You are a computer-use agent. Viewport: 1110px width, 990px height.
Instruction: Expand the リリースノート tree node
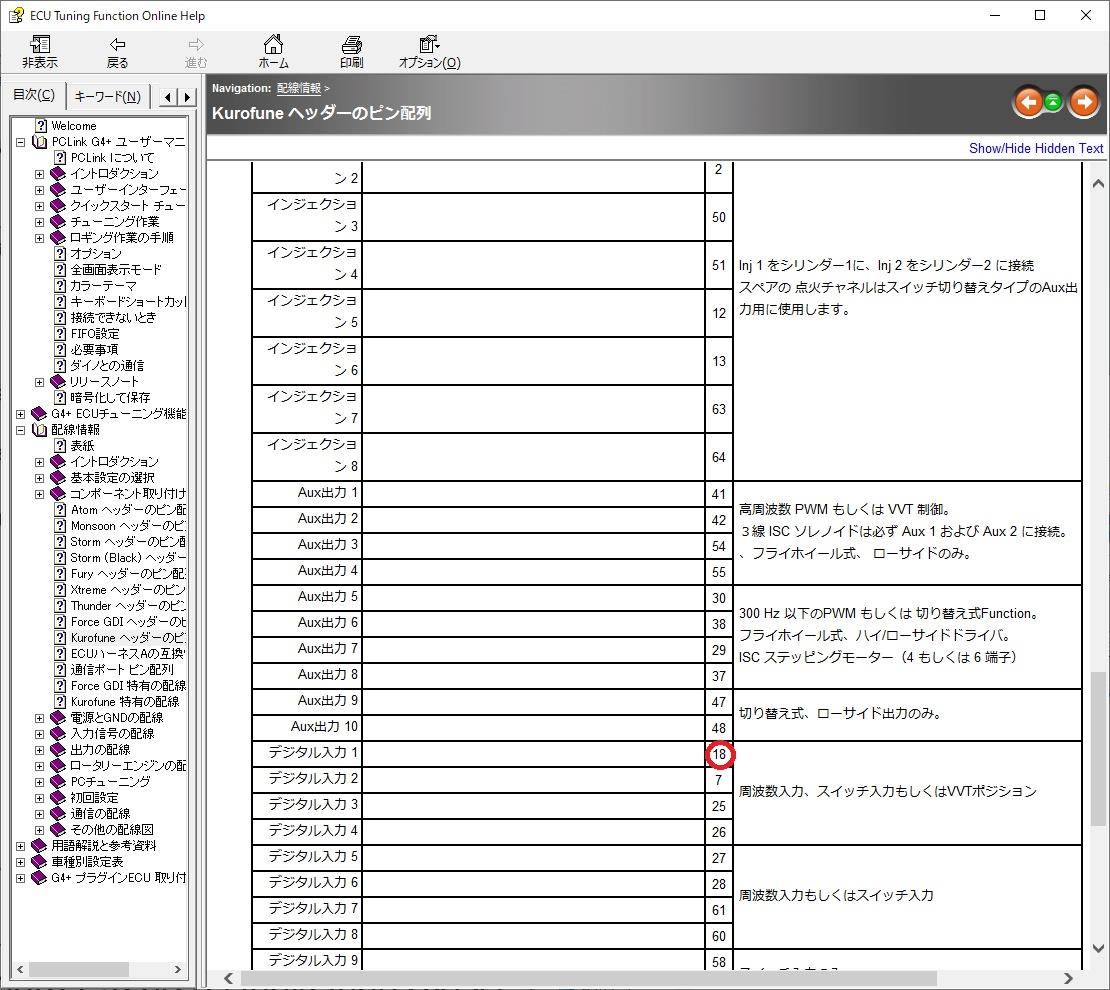coord(40,382)
